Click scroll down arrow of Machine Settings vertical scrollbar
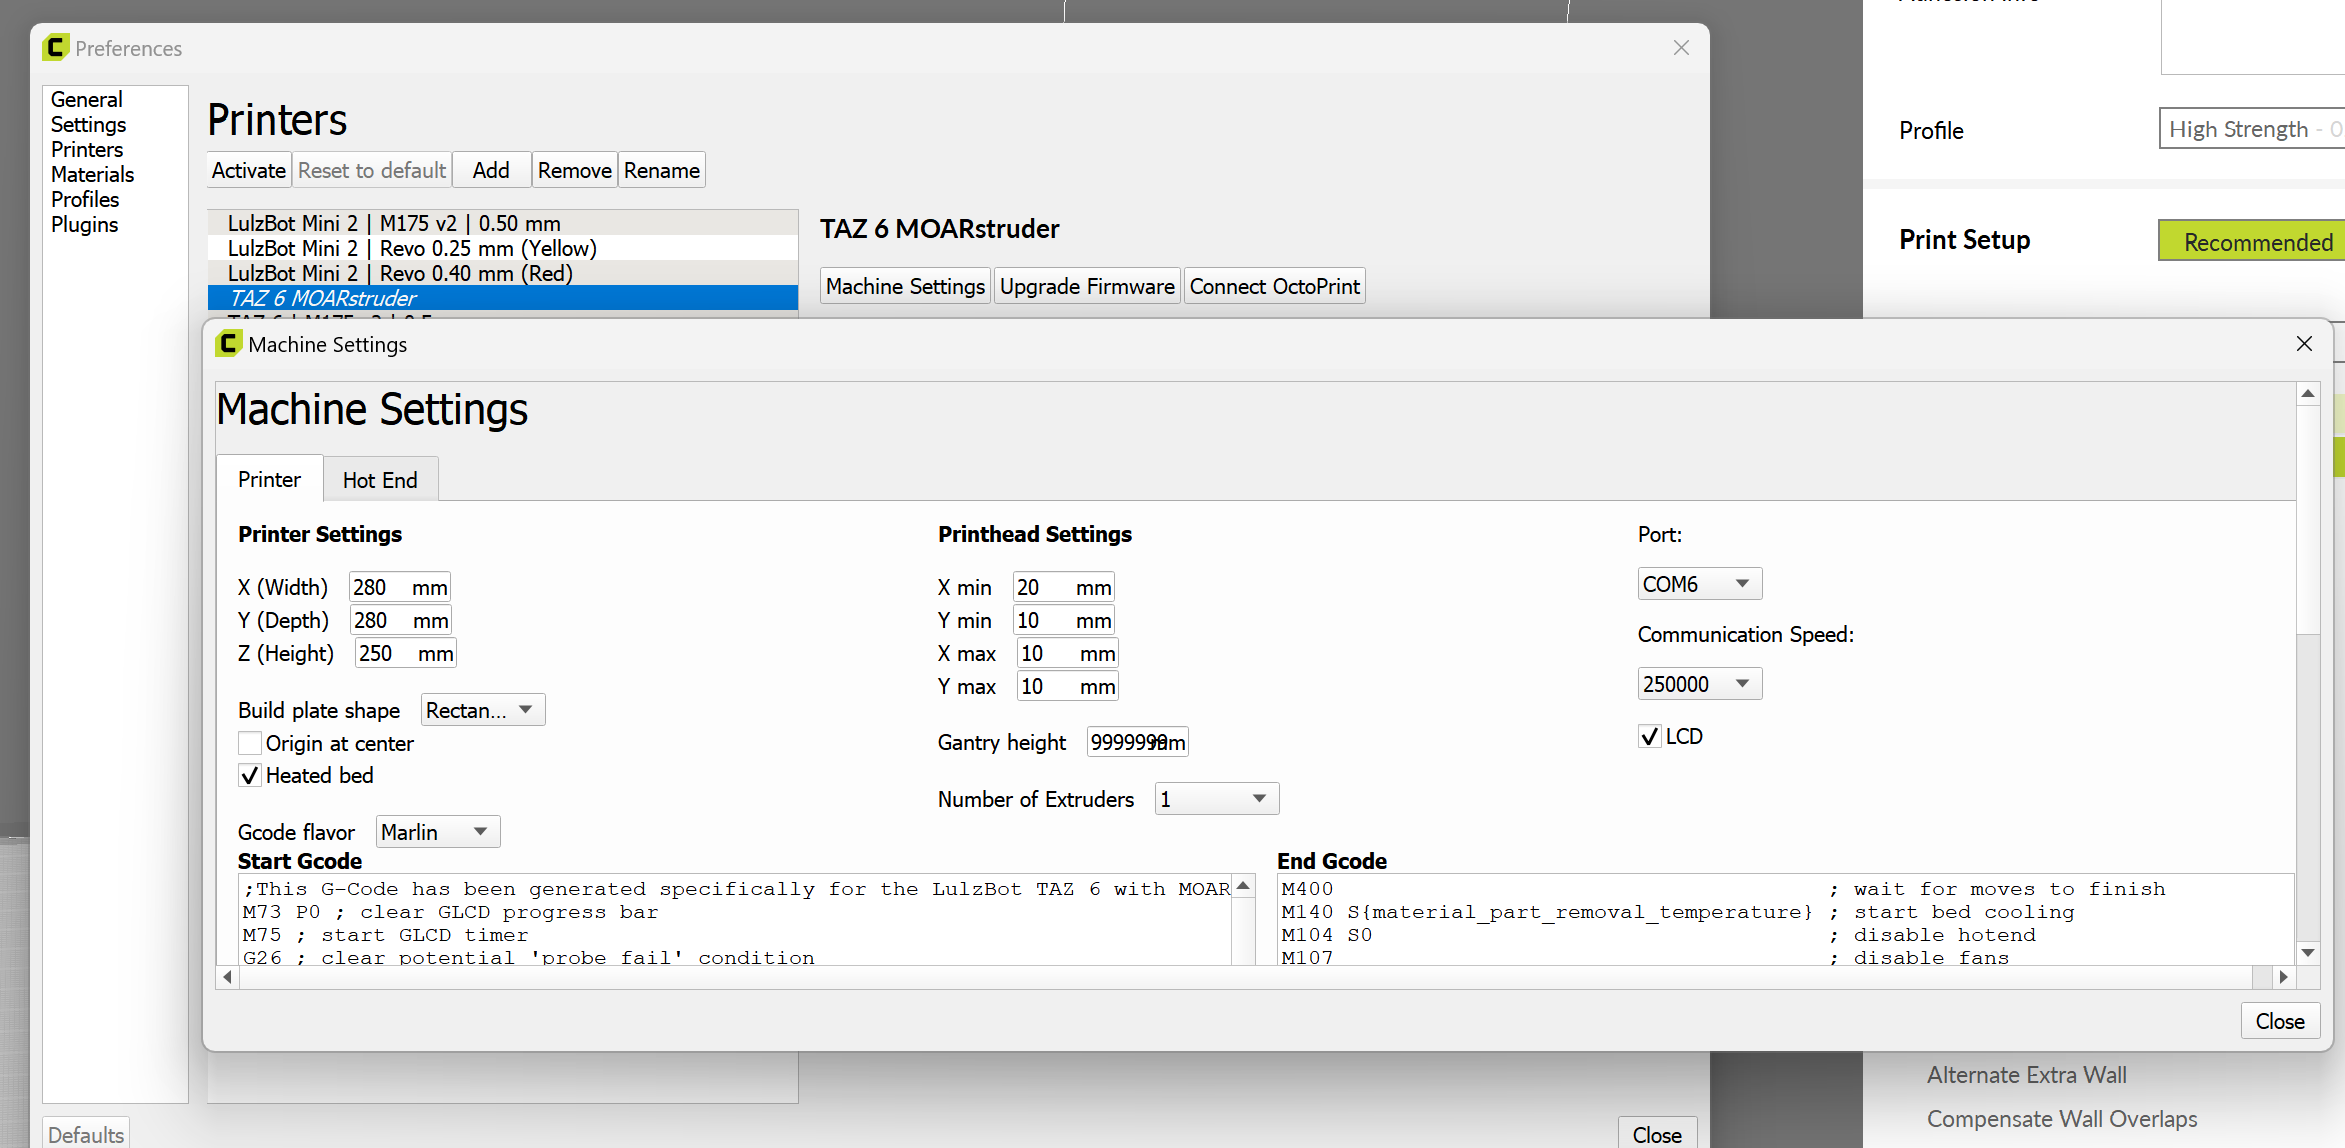The width and height of the screenshot is (2345, 1148). coord(2308,953)
